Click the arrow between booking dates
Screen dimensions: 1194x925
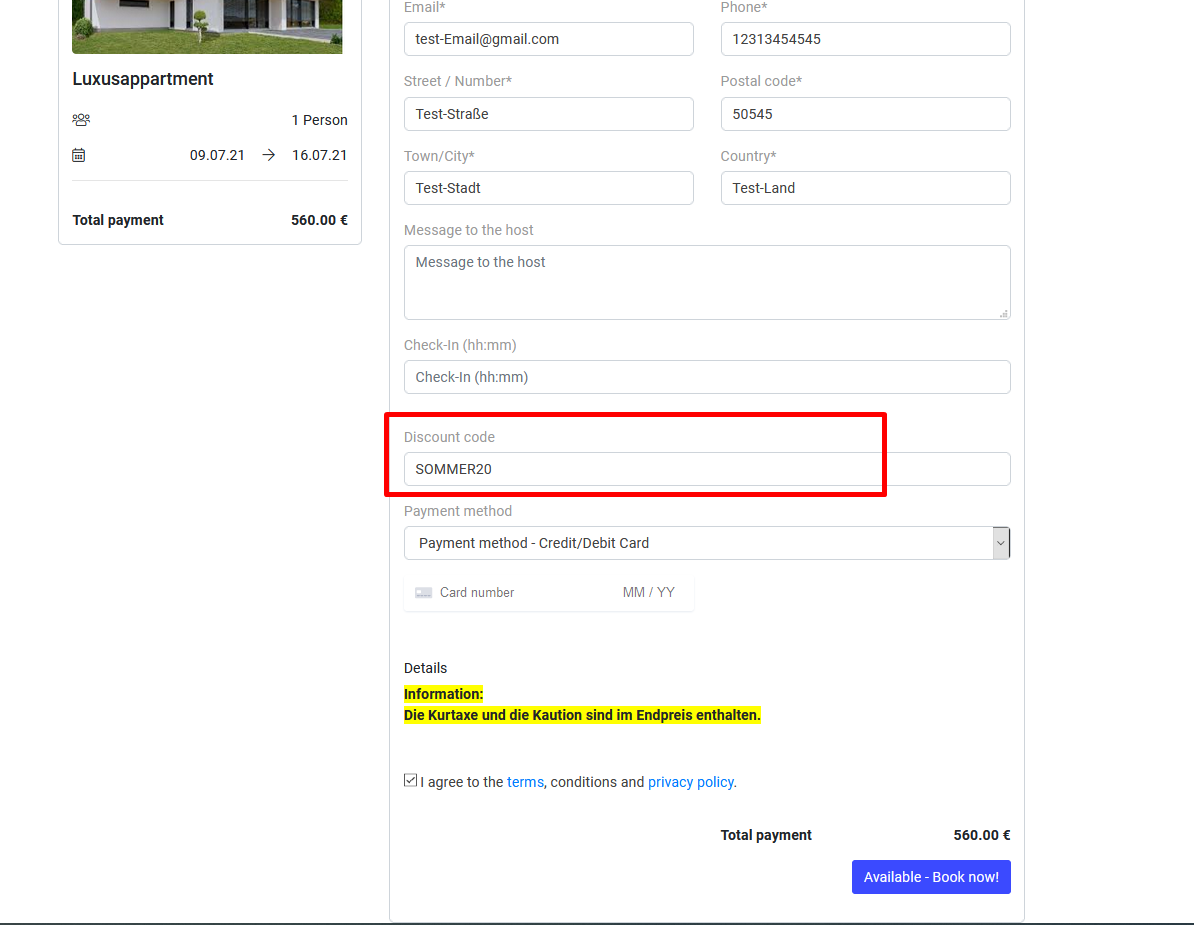pos(268,155)
